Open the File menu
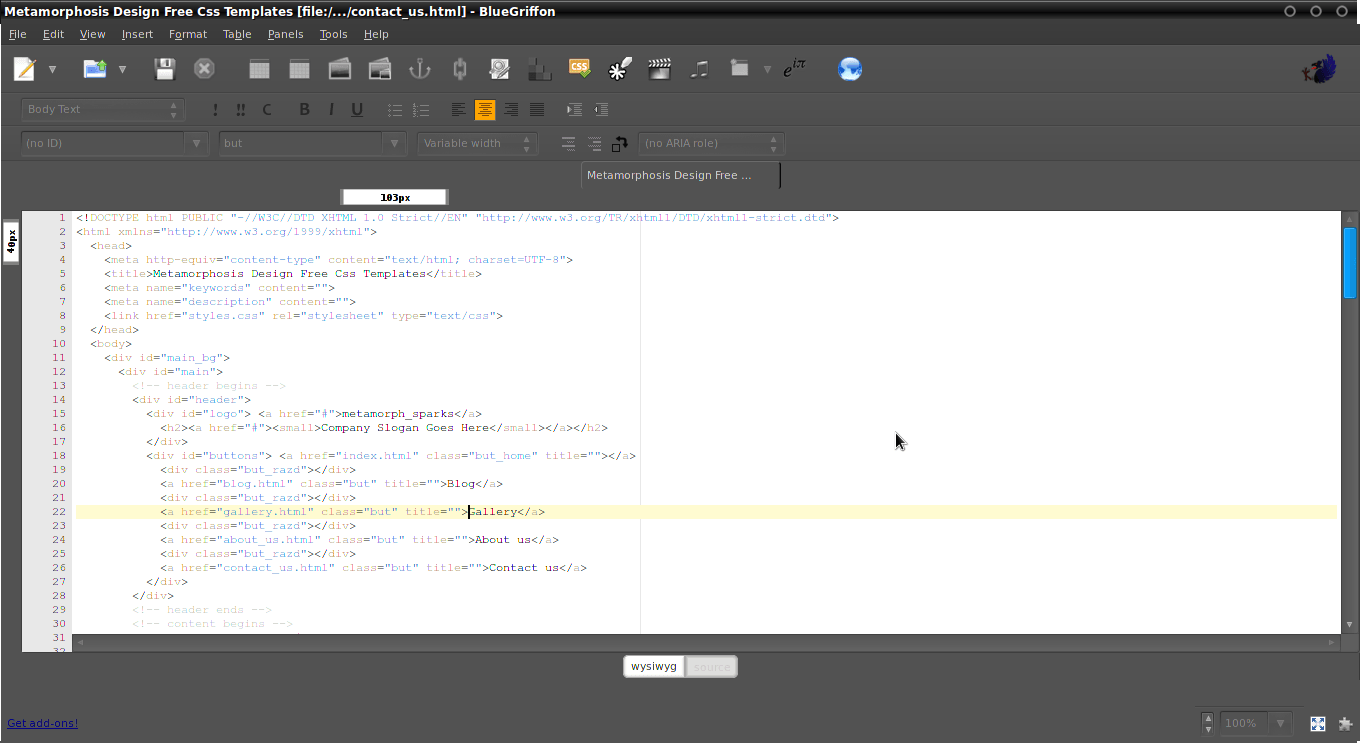The width and height of the screenshot is (1360, 743). tap(18, 34)
